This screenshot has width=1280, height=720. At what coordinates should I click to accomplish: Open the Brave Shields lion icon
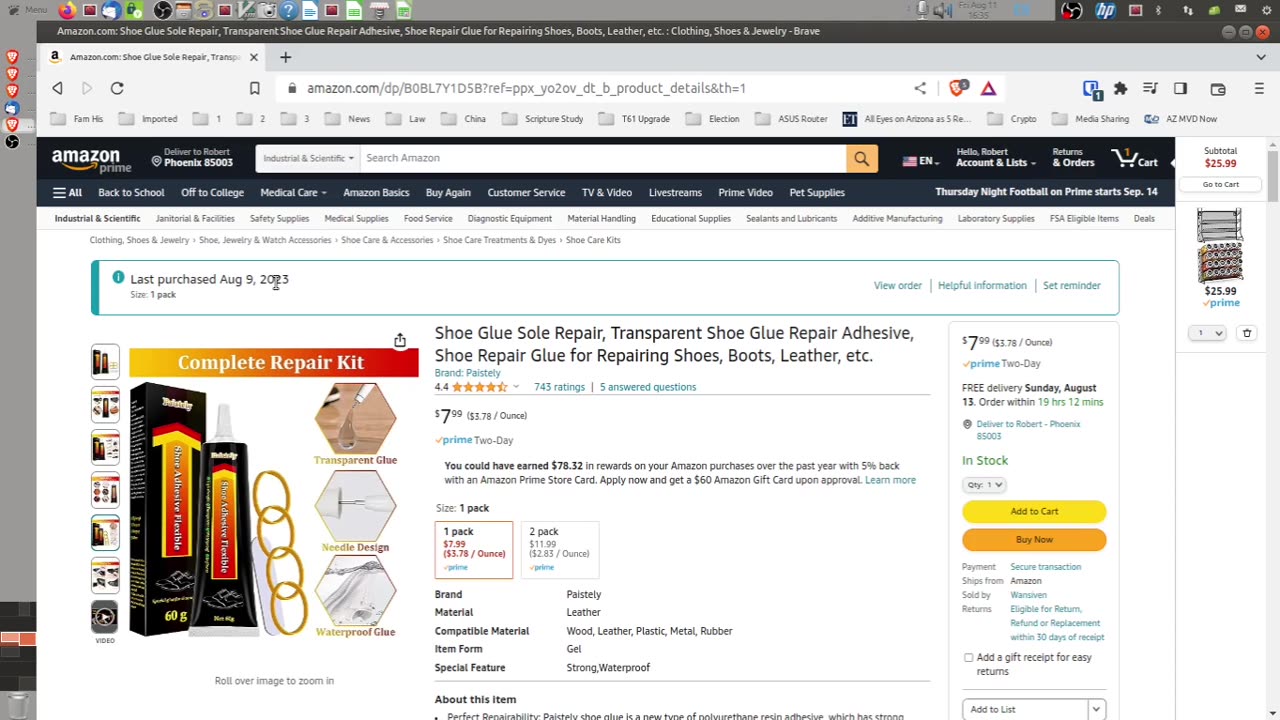(x=957, y=88)
